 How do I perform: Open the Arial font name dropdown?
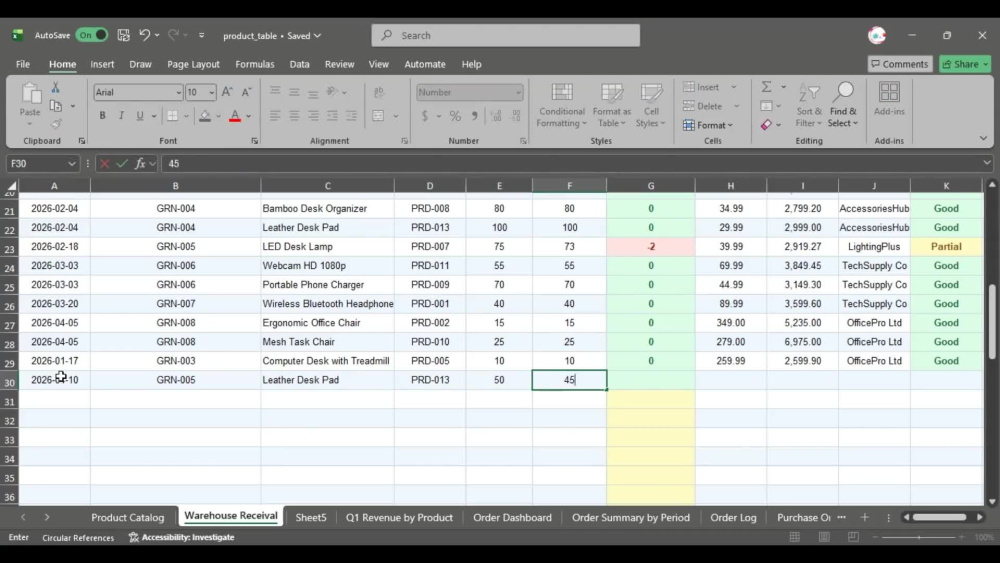[x=179, y=92]
